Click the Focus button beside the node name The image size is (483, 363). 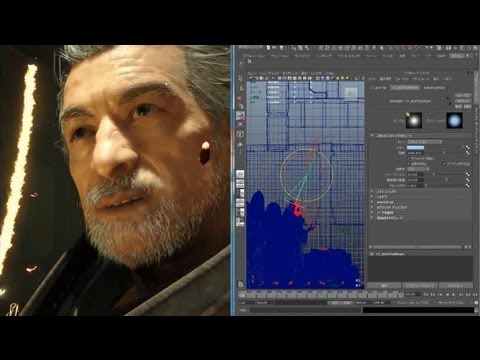coord(463,96)
